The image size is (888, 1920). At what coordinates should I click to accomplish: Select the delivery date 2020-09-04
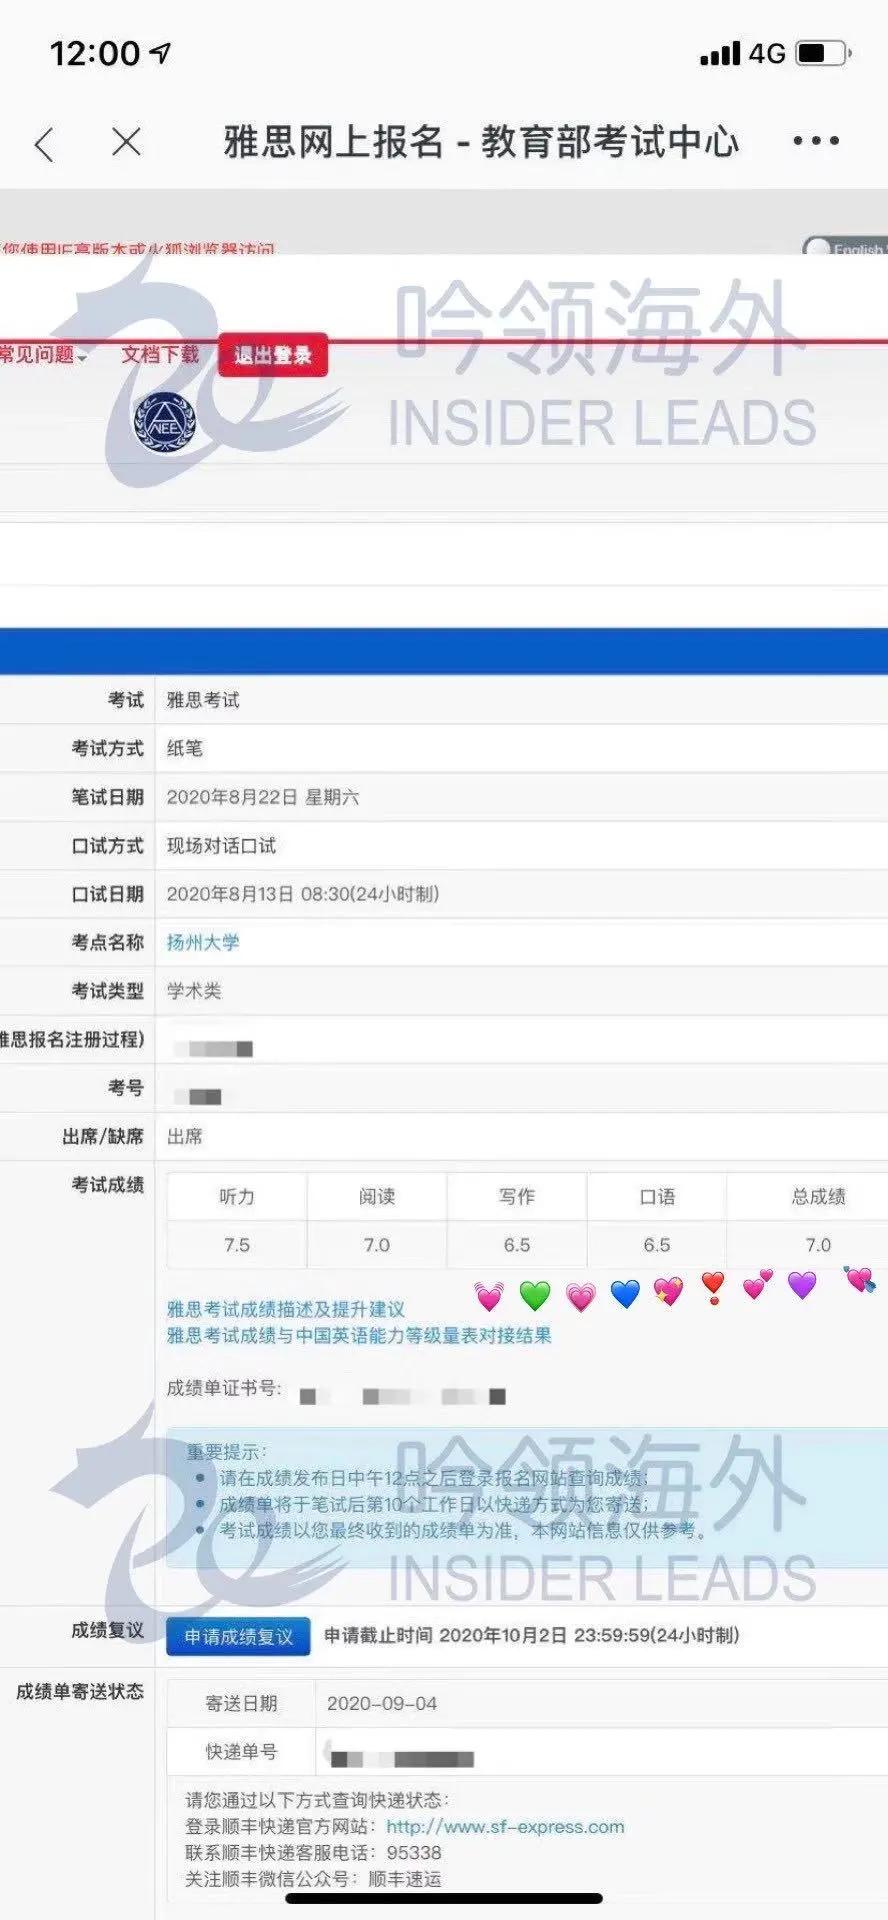click(382, 1703)
